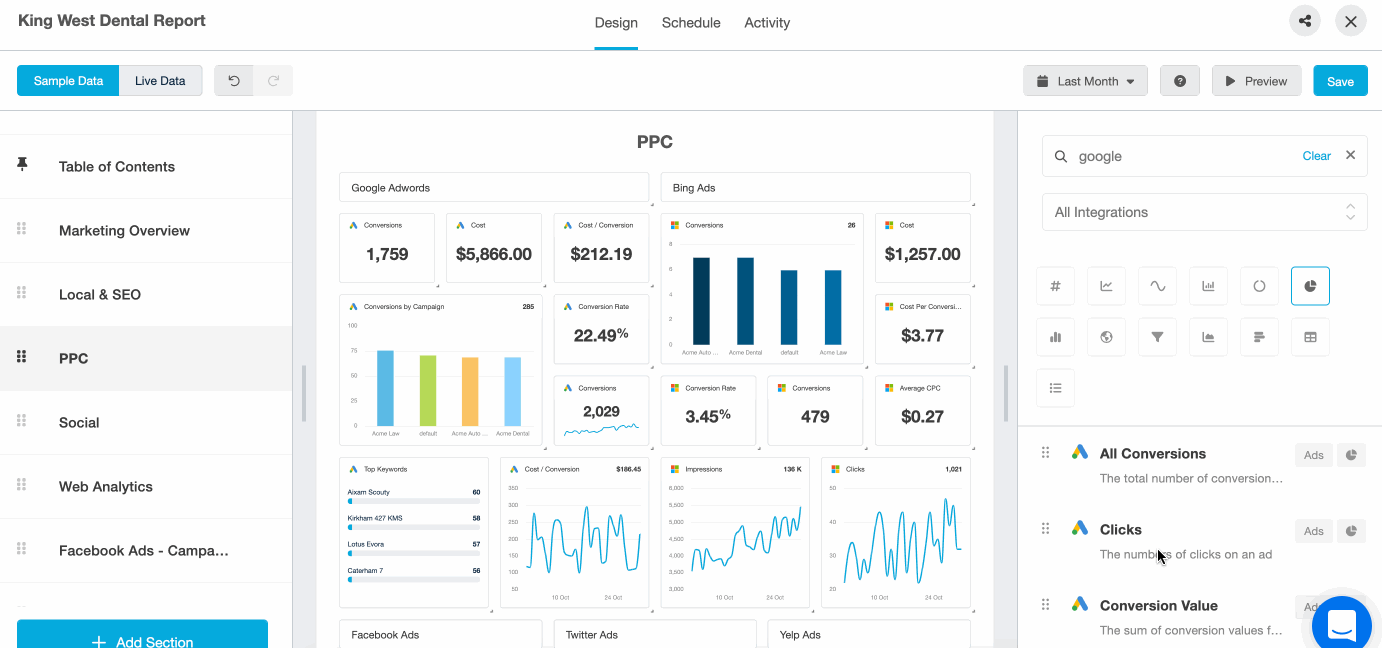Click the pie icon on the Clicks row
The height and width of the screenshot is (648, 1382).
coord(1351,531)
